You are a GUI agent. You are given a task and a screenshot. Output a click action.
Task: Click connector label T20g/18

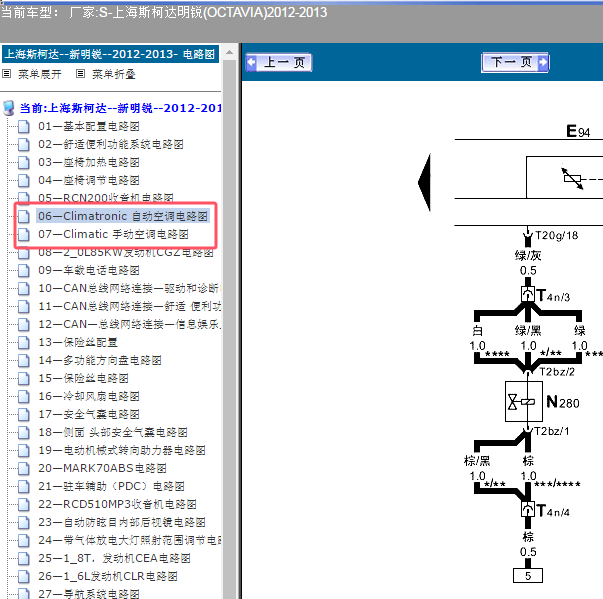tap(556, 235)
